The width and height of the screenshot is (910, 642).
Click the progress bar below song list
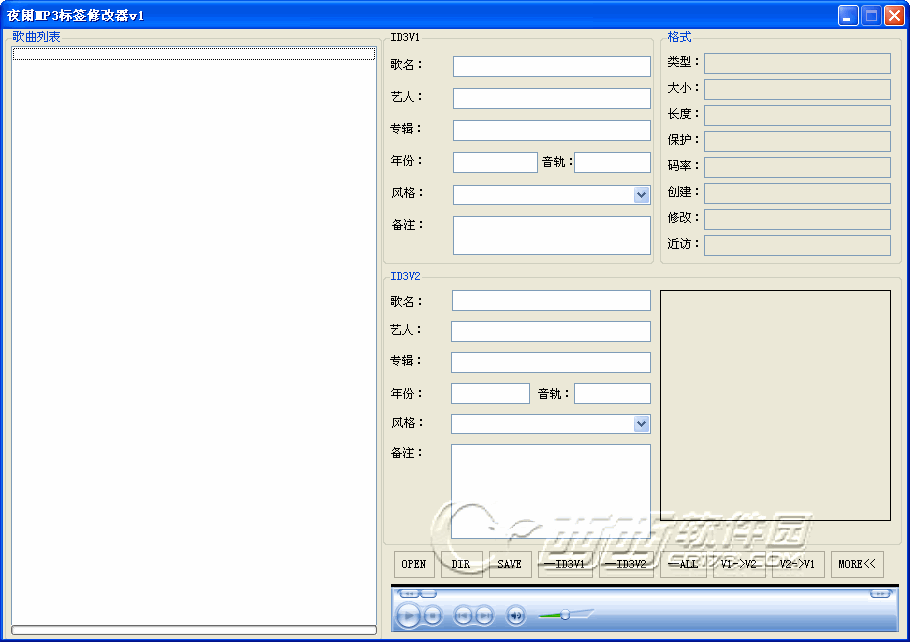[194, 630]
